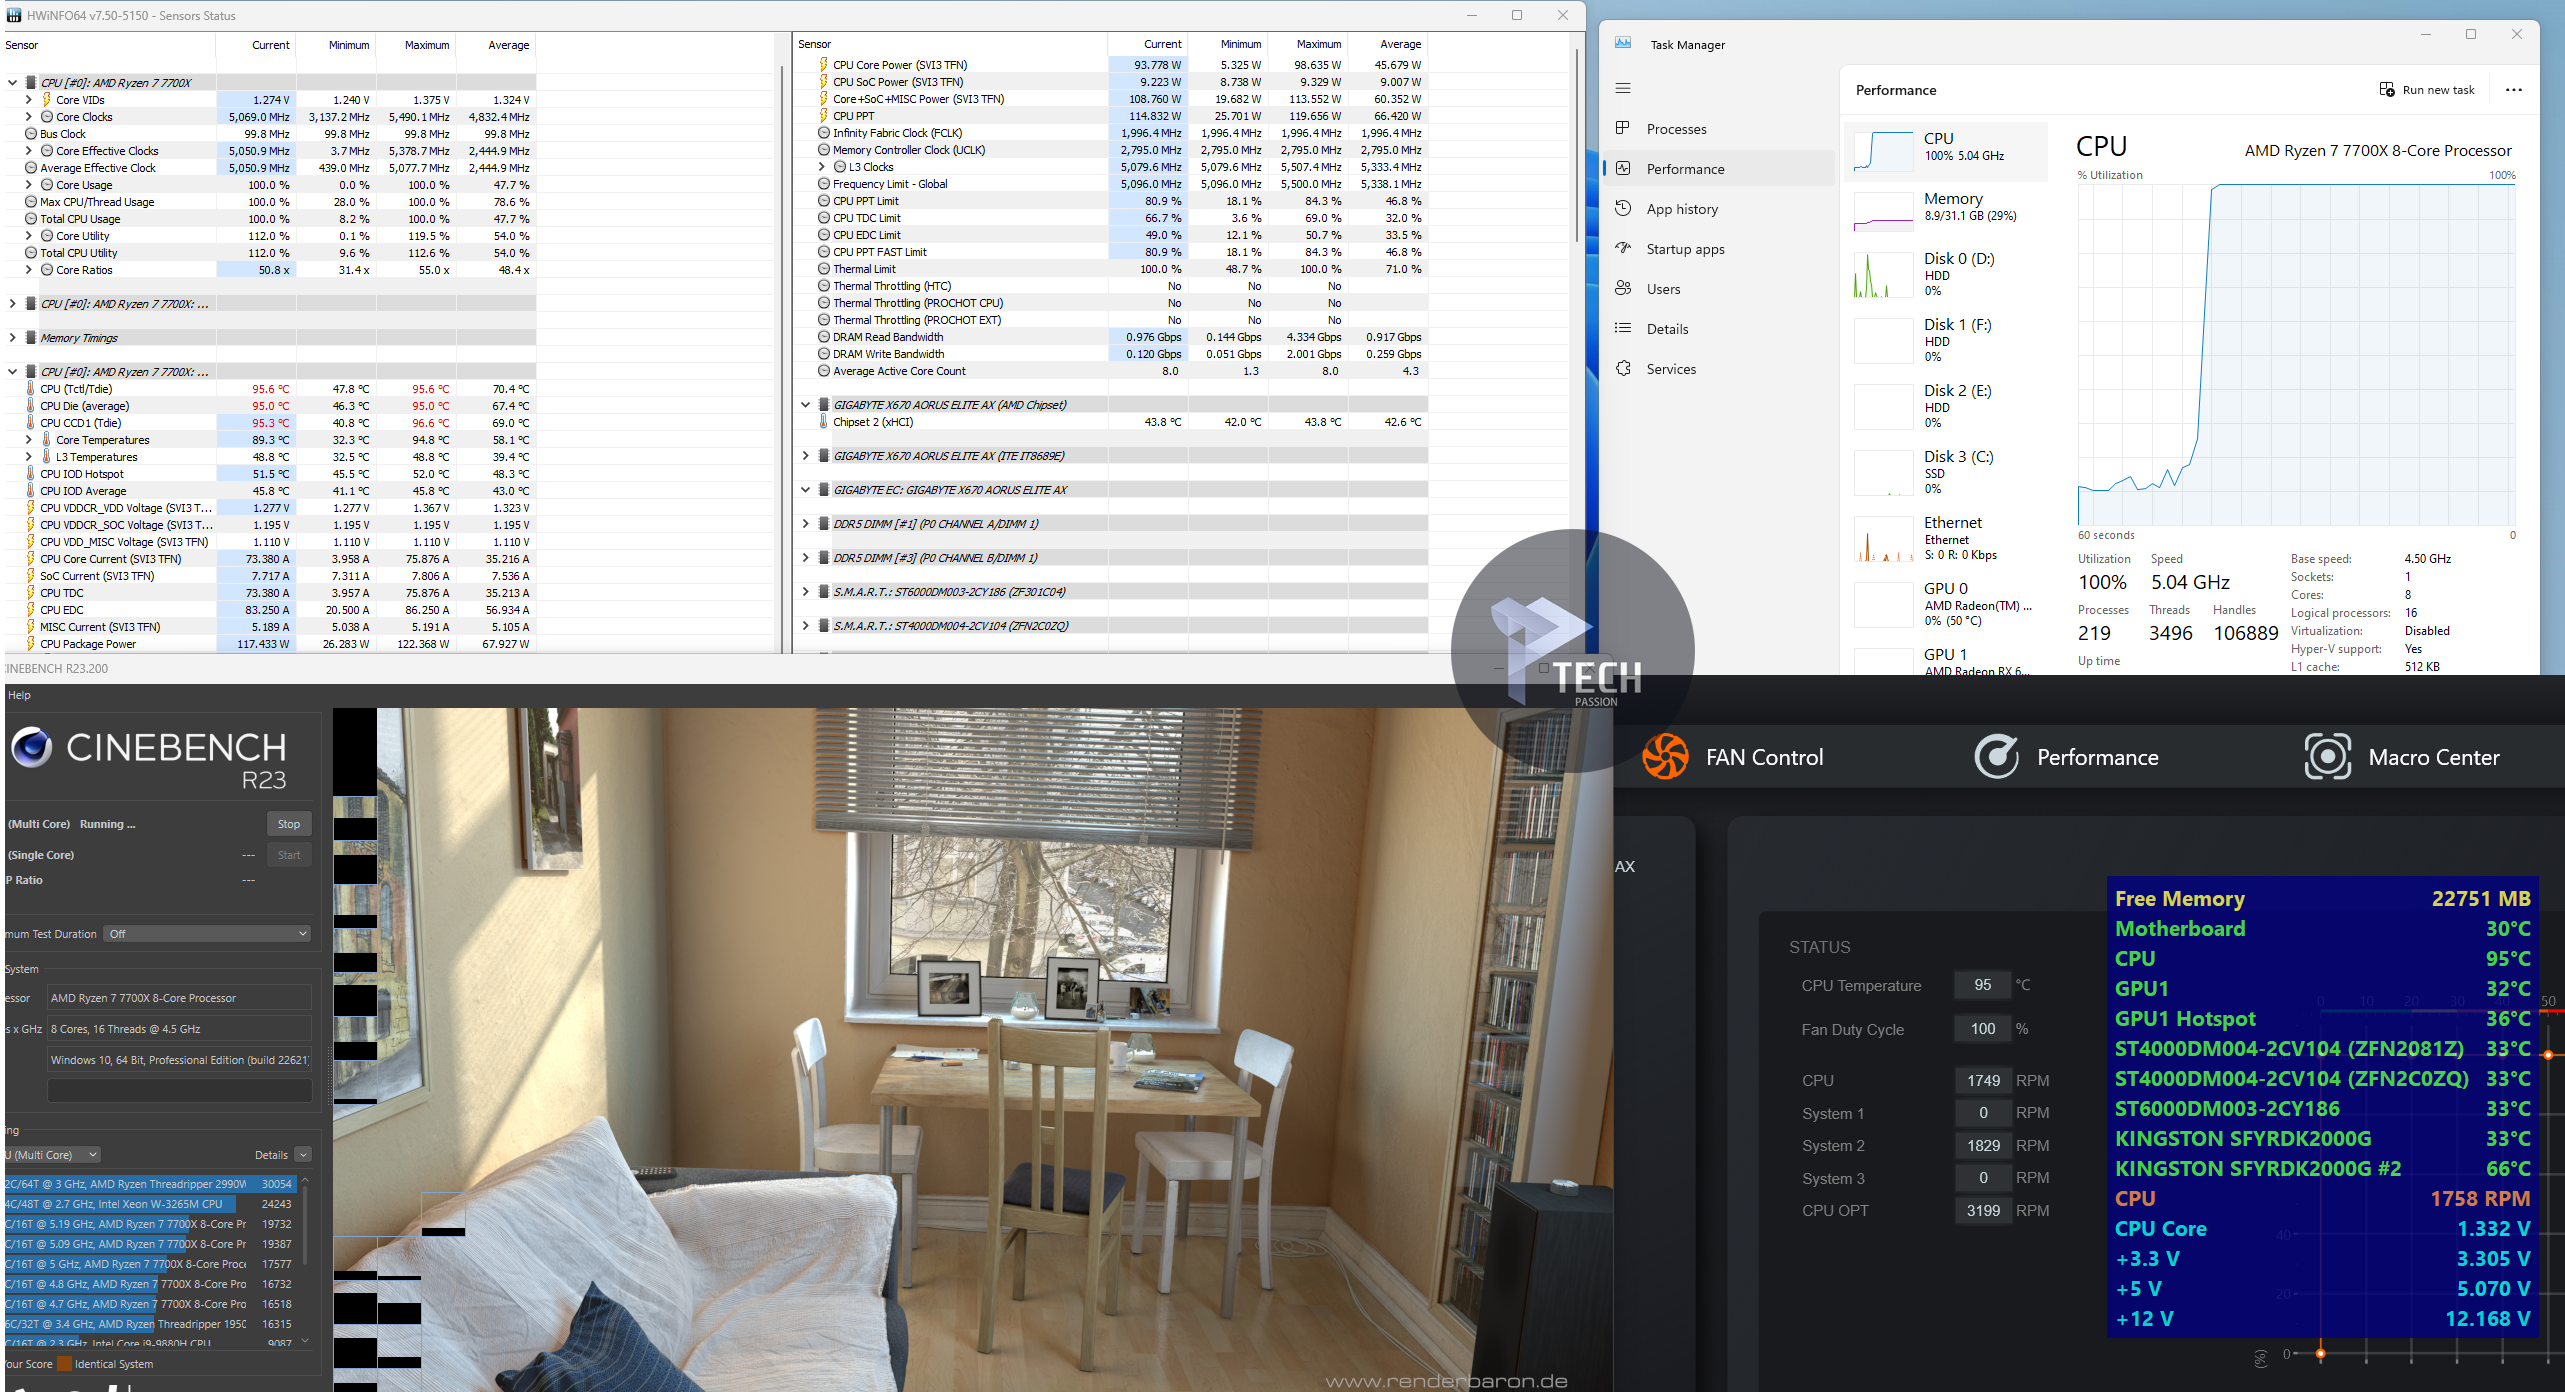
Task: Click the Users icon in Task Manager
Action: click(1623, 288)
